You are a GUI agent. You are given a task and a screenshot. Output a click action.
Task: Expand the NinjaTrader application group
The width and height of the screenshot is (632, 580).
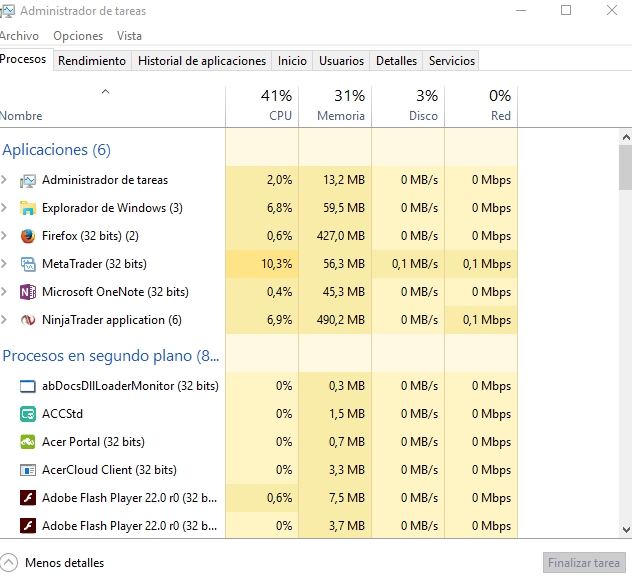(4, 320)
